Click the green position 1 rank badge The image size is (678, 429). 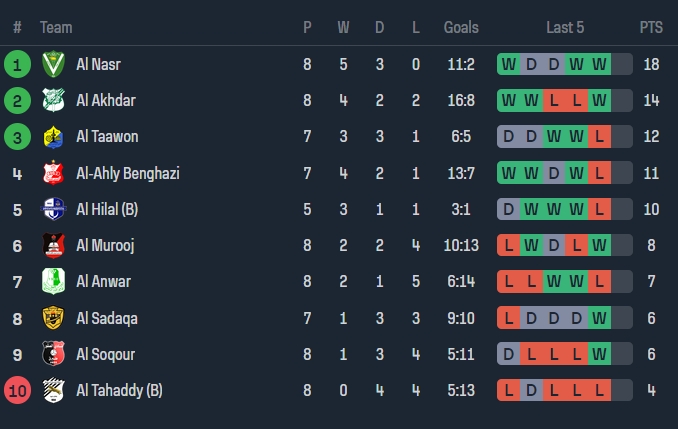(17, 65)
